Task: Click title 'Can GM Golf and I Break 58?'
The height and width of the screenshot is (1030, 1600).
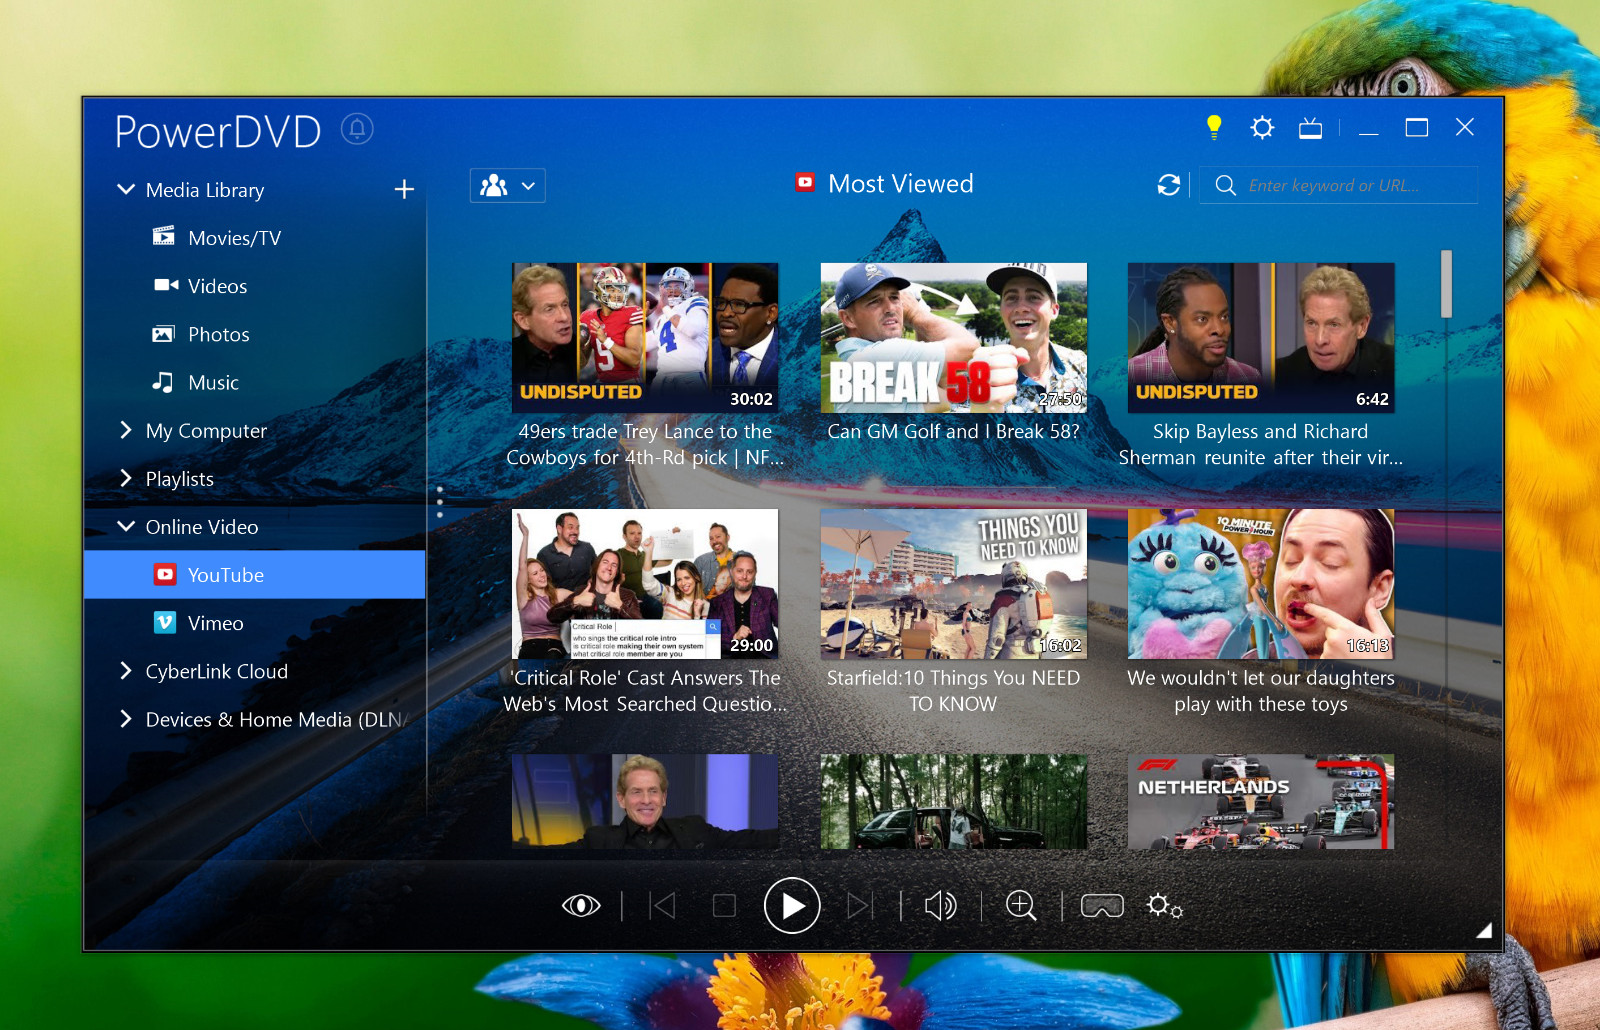Action: 953,432
